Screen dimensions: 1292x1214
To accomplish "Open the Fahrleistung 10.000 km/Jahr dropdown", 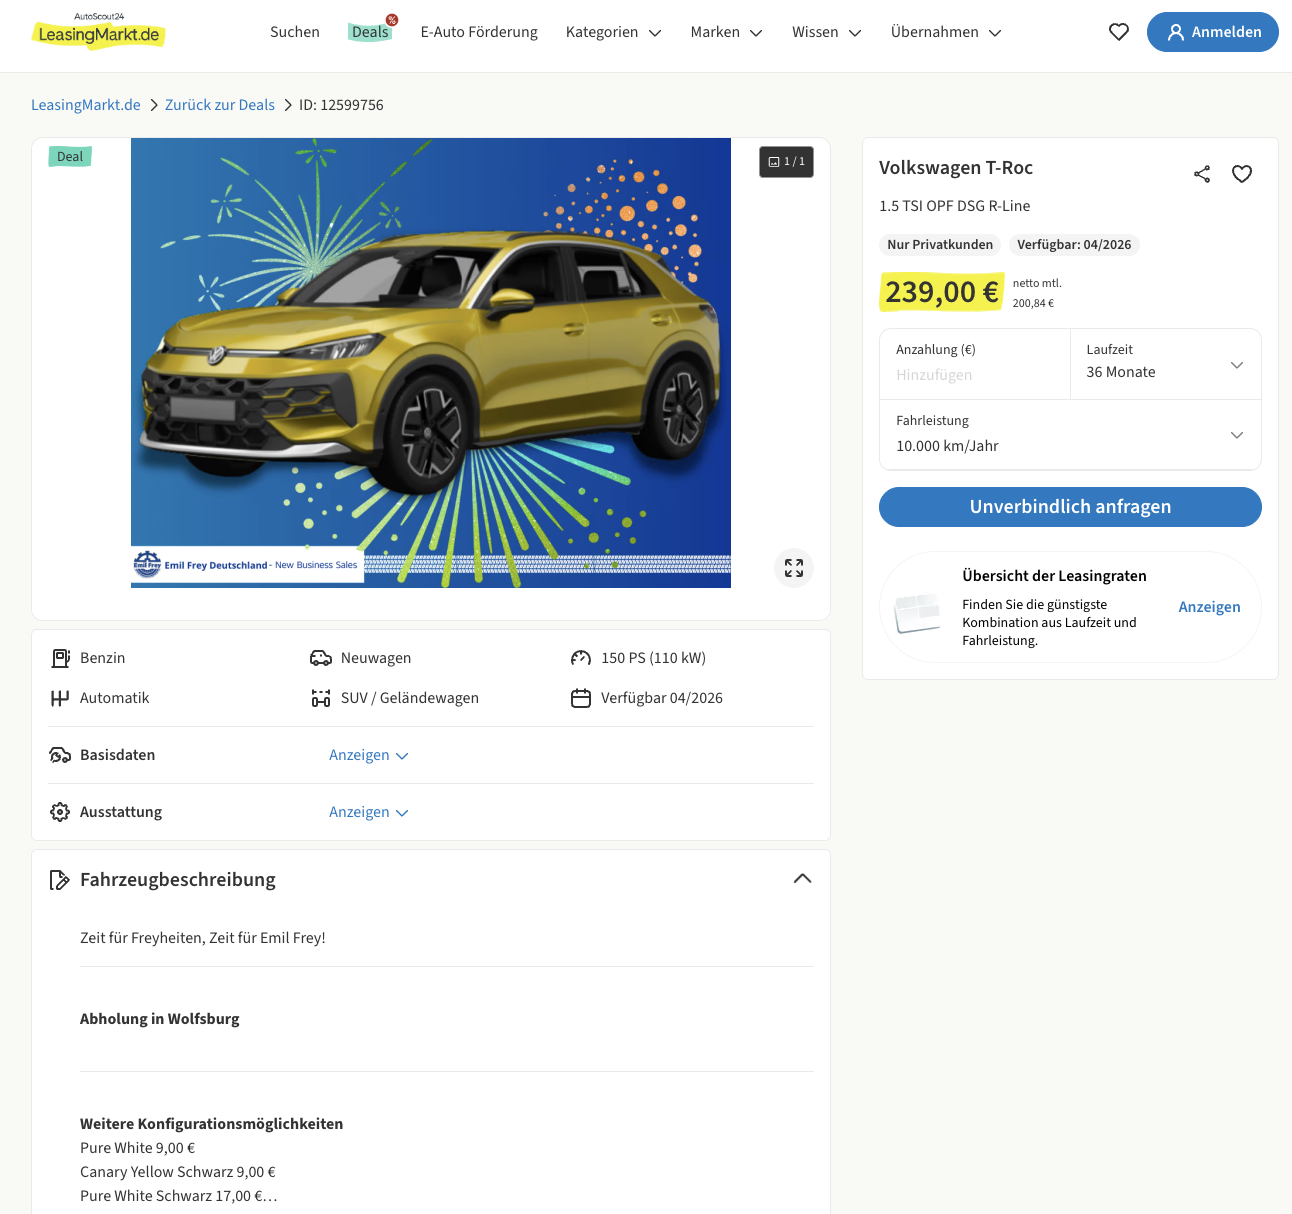I will 1070,435.
